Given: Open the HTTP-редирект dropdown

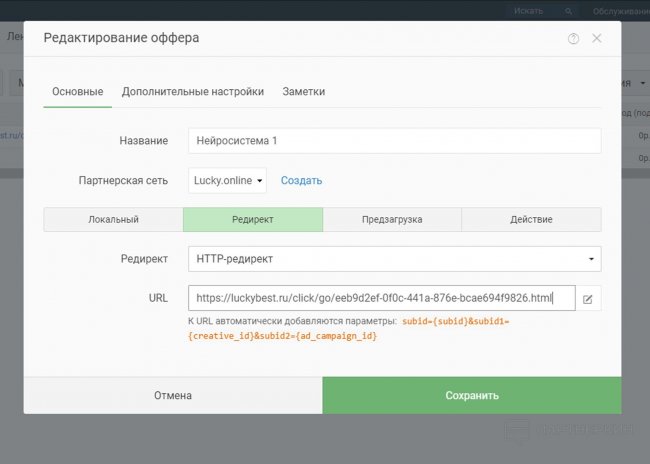Looking at the screenshot, I should tap(394, 259).
